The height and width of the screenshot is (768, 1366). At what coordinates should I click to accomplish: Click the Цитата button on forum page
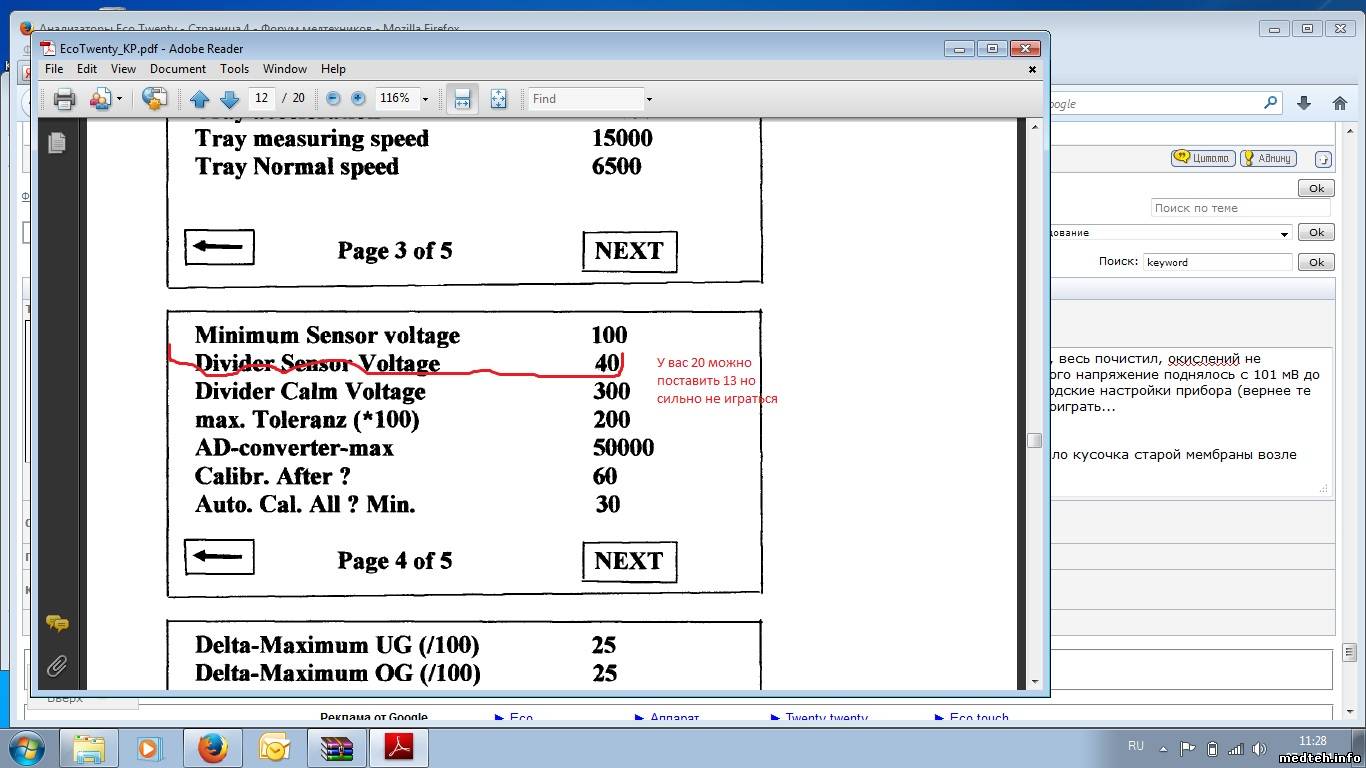tap(1202, 158)
